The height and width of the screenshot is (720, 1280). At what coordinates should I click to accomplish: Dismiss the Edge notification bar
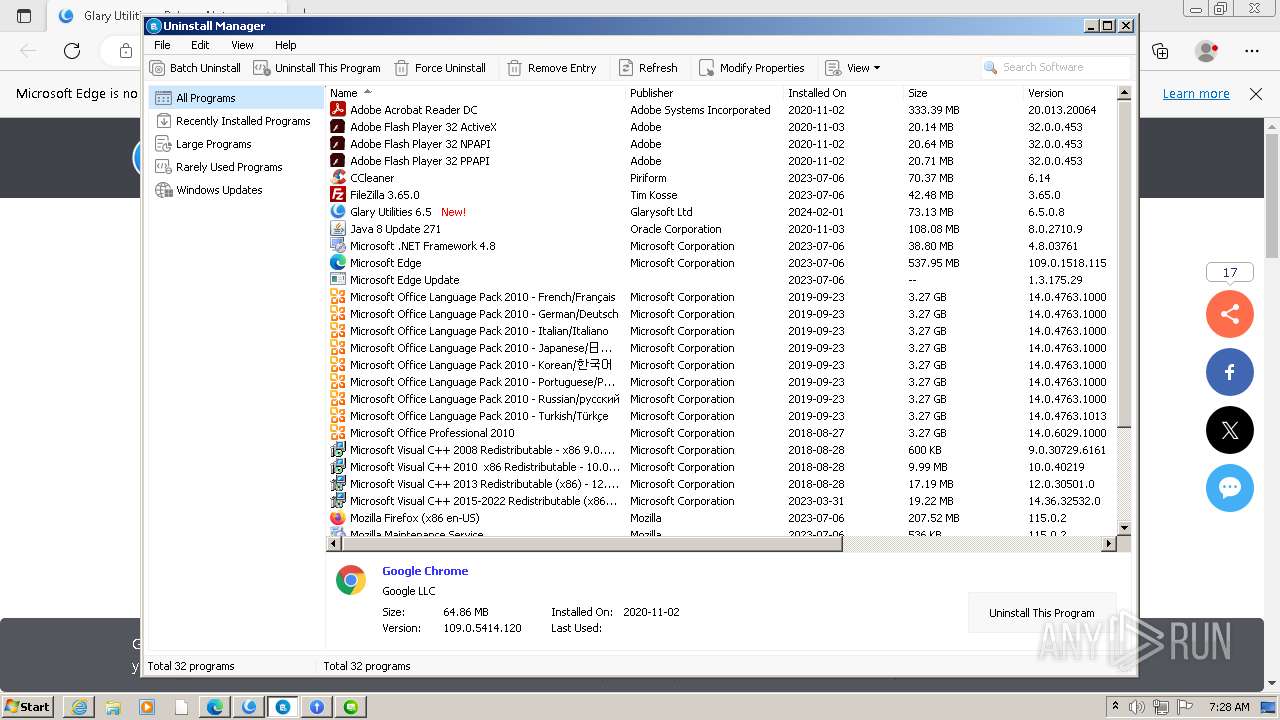[1256, 93]
